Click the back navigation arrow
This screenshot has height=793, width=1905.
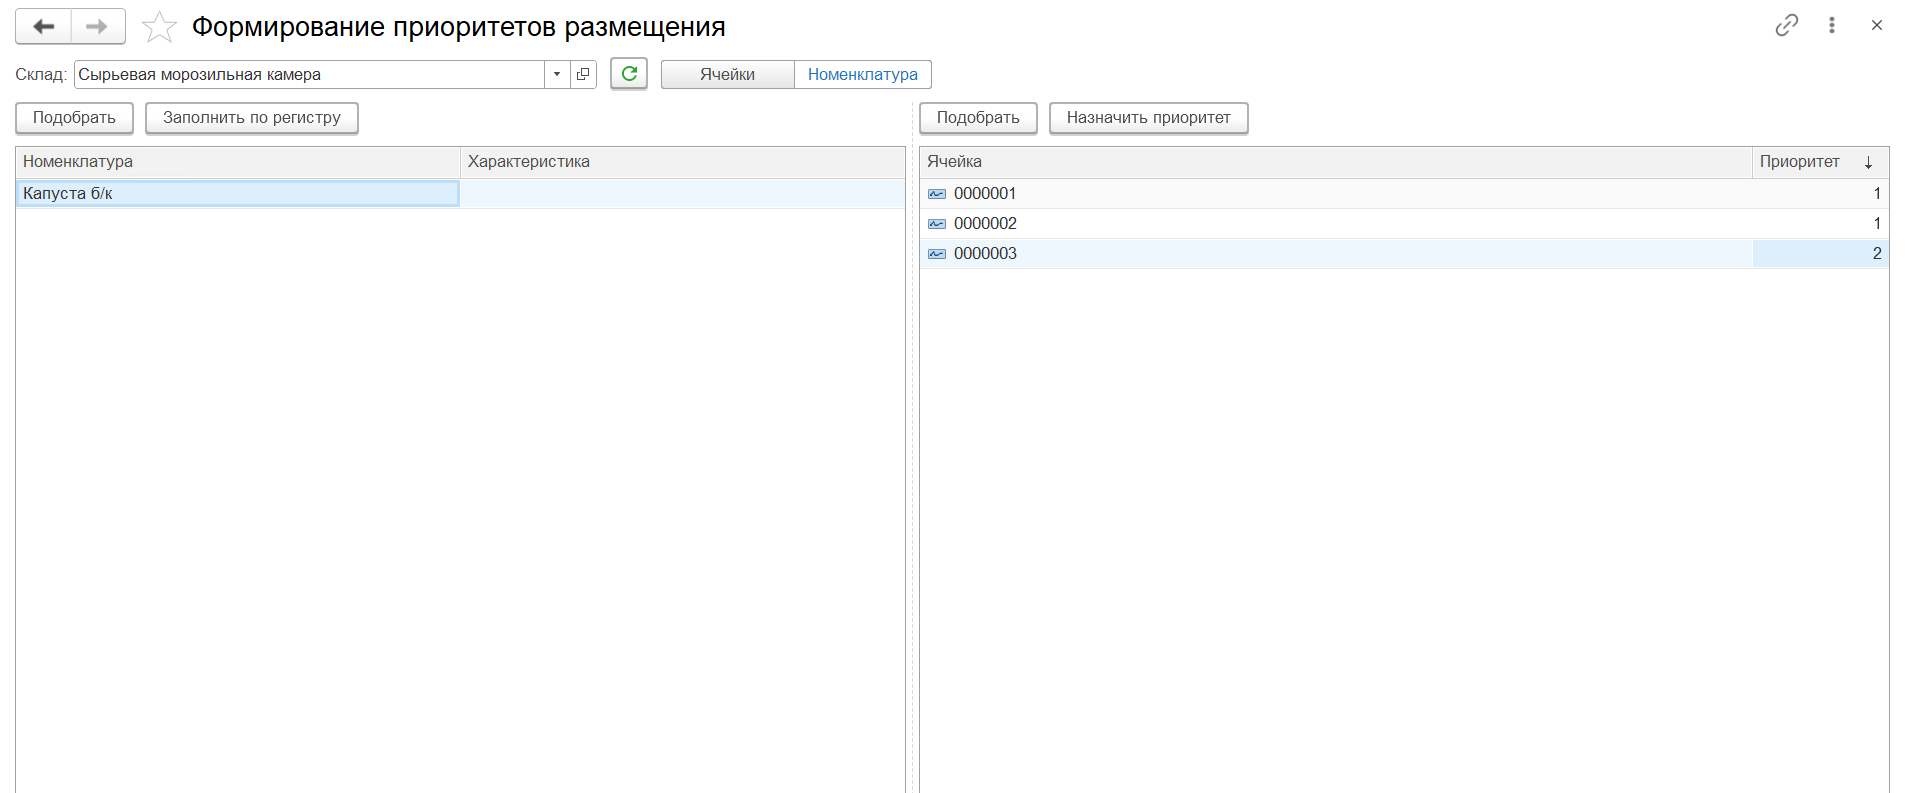click(43, 27)
